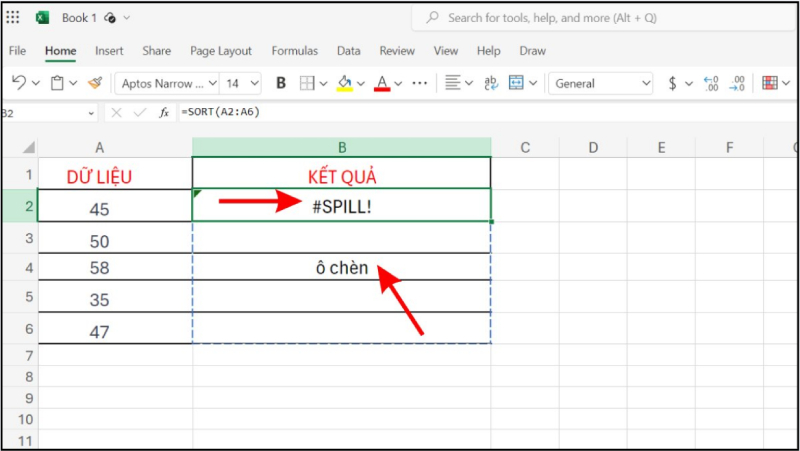Open the Insert tab
This screenshot has height=451, width=800.
(x=109, y=51)
